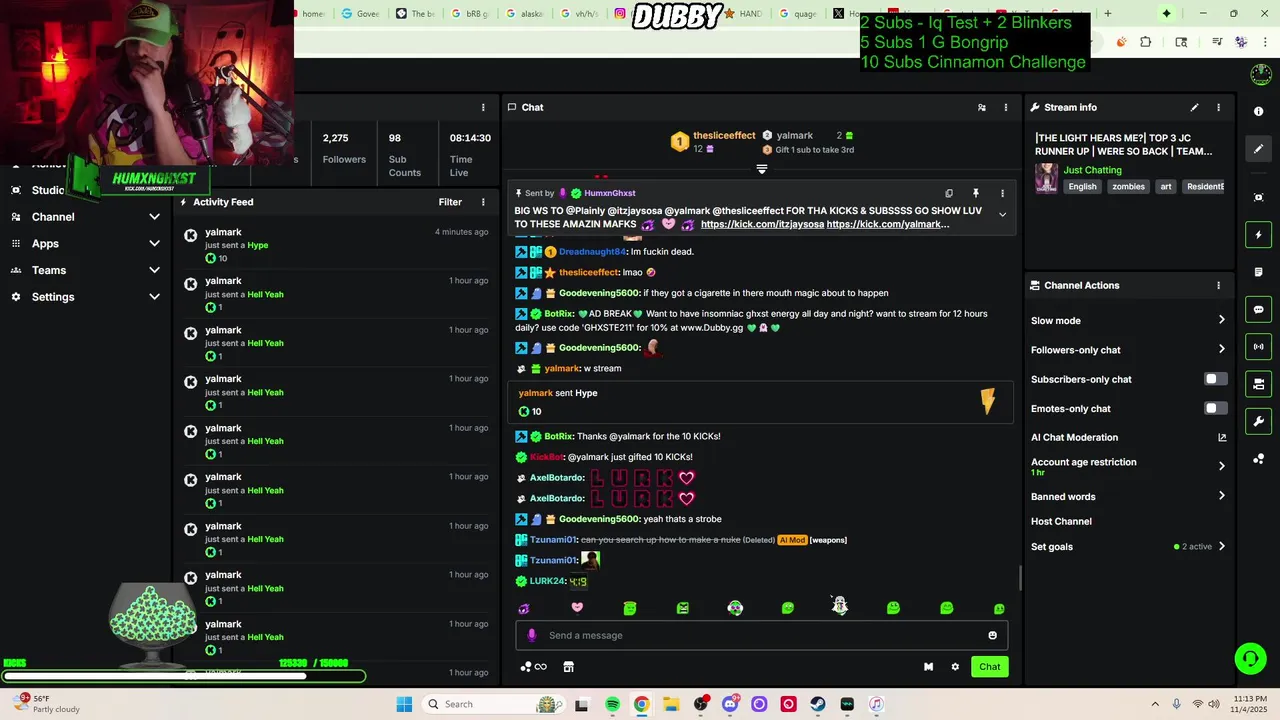
Task: Toggle Emotes-only chat switch
Action: pos(1215,408)
